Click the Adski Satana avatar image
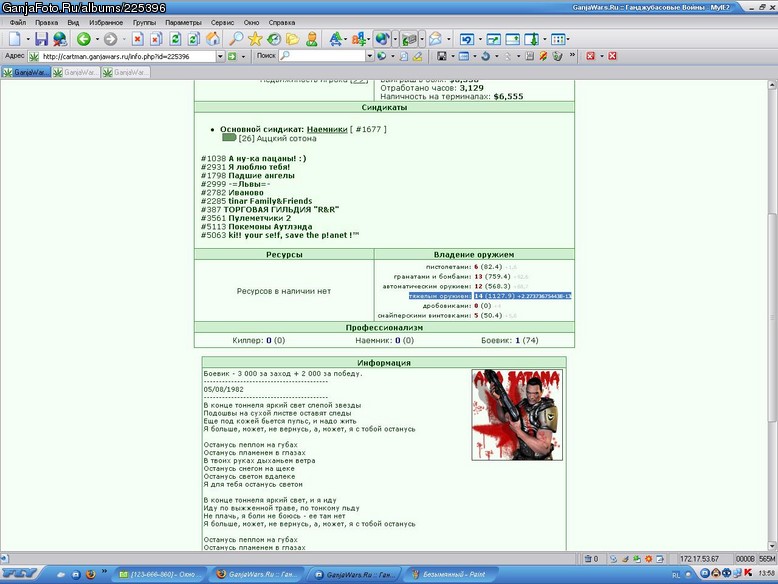 [x=517, y=415]
